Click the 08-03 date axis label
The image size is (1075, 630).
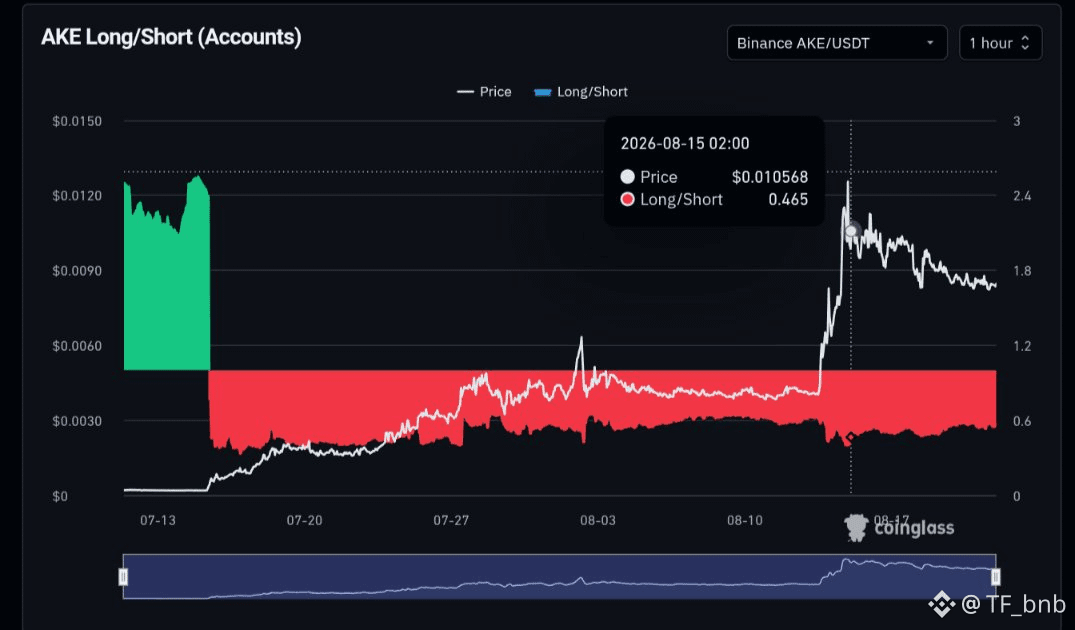click(x=598, y=520)
